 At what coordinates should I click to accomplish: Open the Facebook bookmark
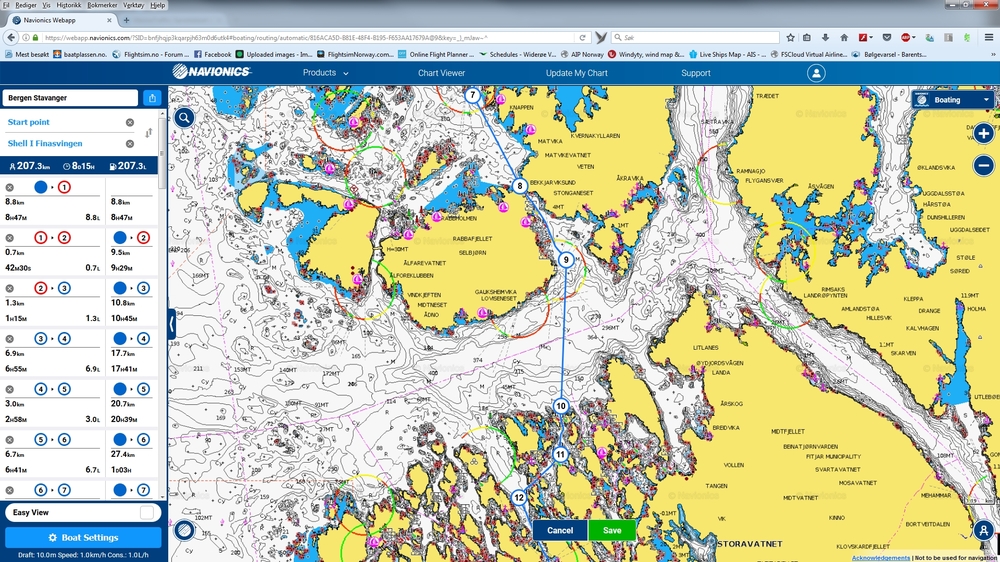213,55
